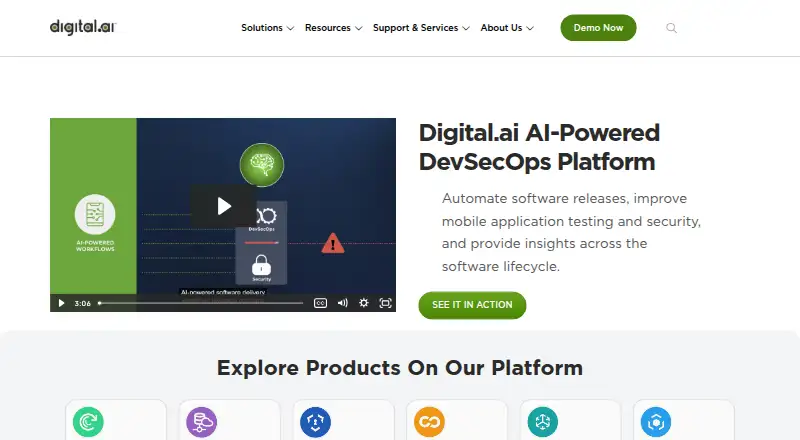Click the Demo Now button
This screenshot has width=800, height=440.
[x=598, y=28]
